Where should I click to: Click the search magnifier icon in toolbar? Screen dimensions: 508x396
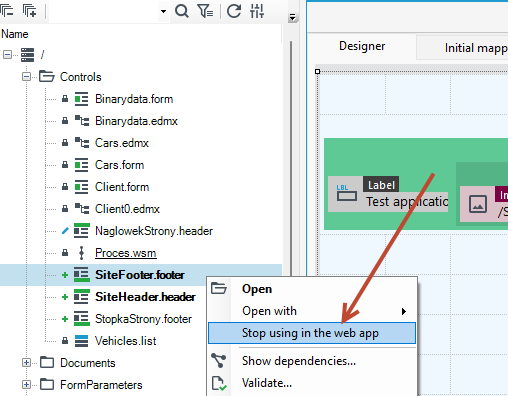(182, 11)
